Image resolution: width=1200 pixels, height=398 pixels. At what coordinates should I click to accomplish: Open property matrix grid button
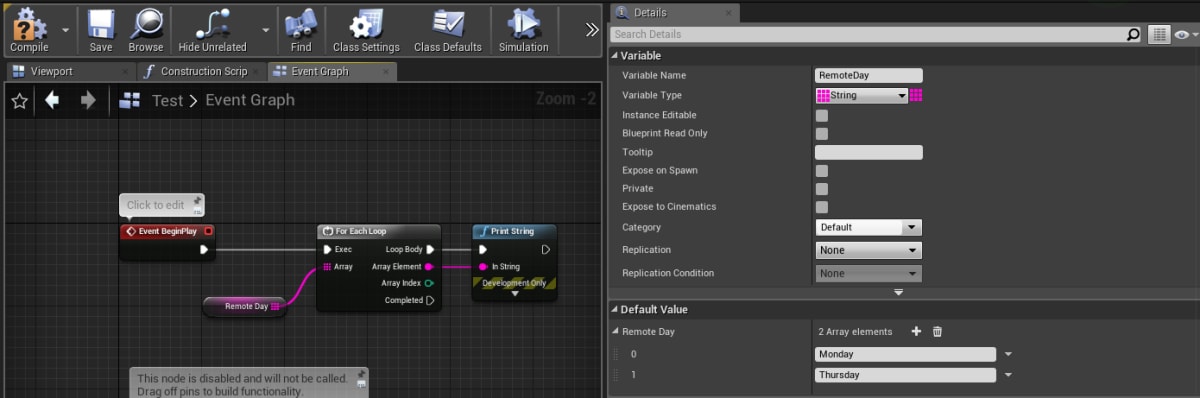coord(1159,34)
